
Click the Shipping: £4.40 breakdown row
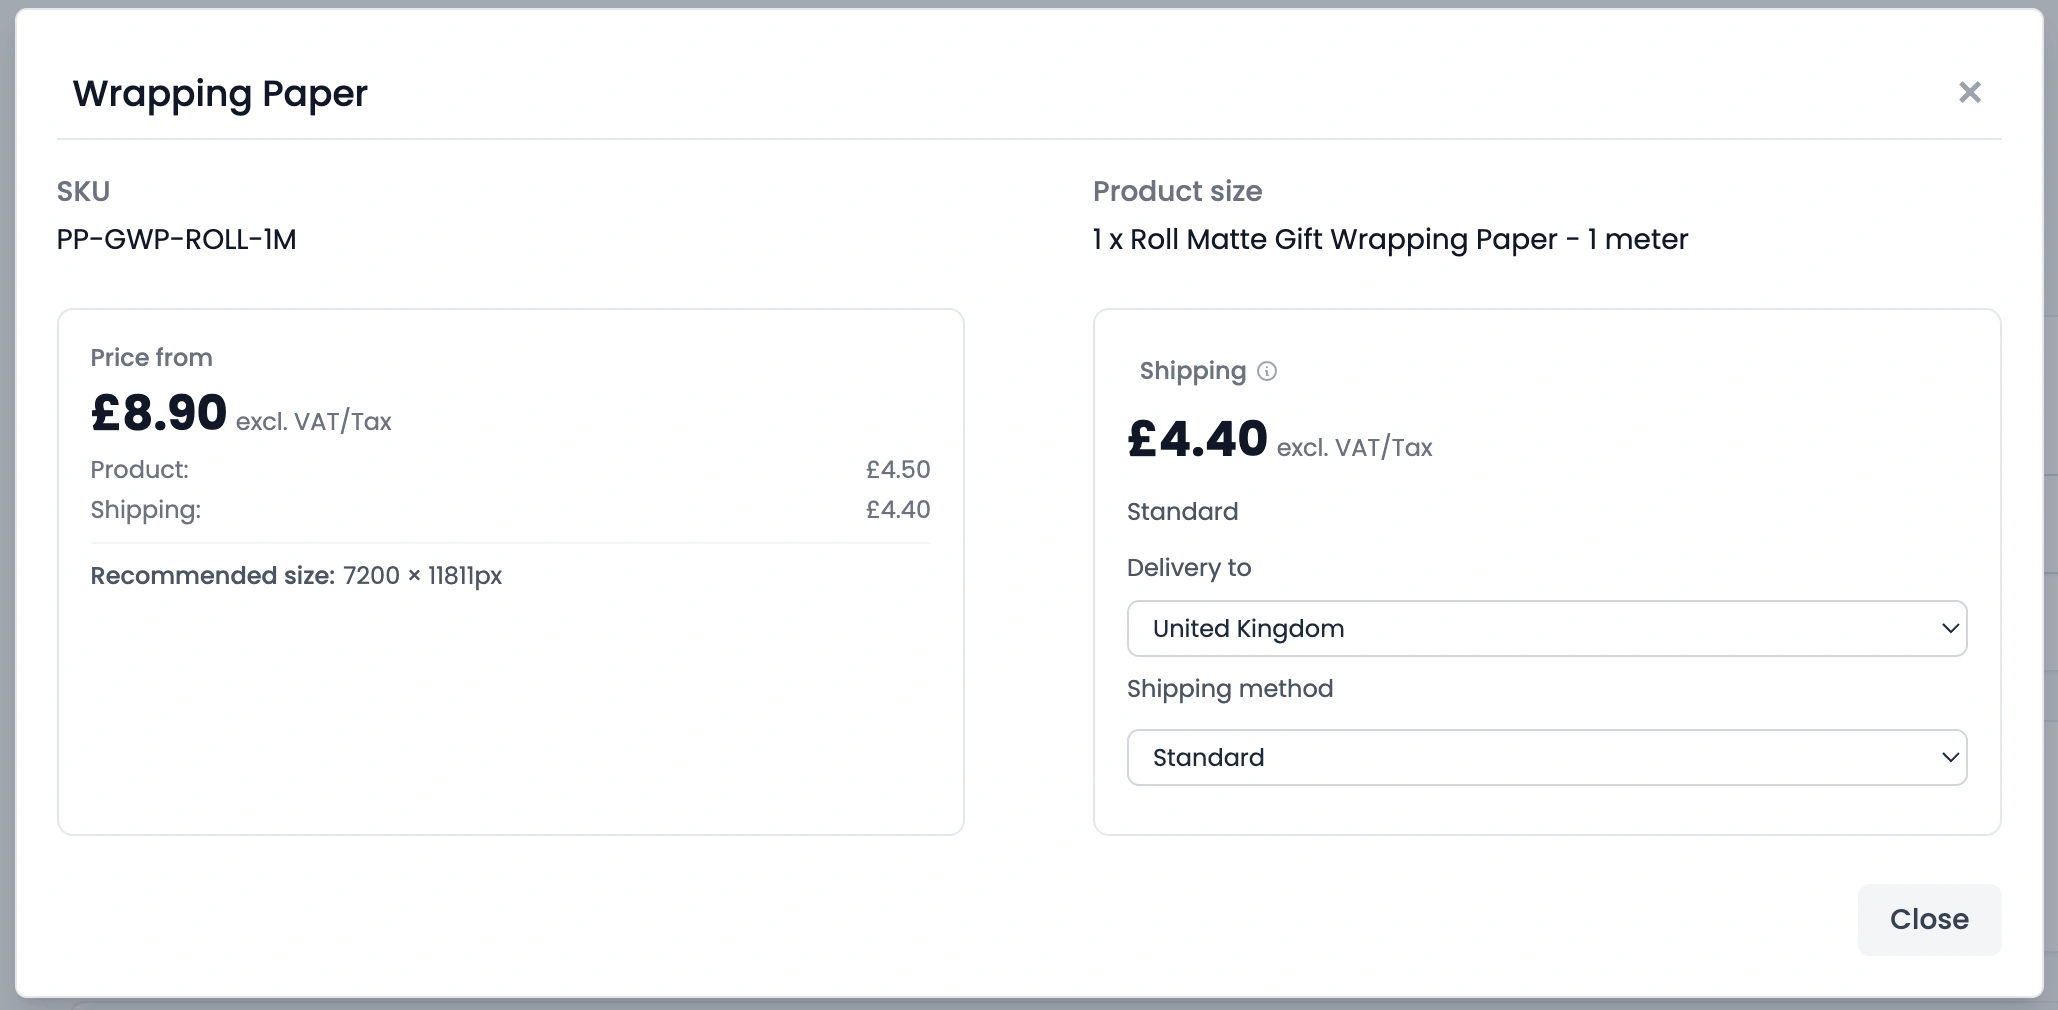click(510, 510)
